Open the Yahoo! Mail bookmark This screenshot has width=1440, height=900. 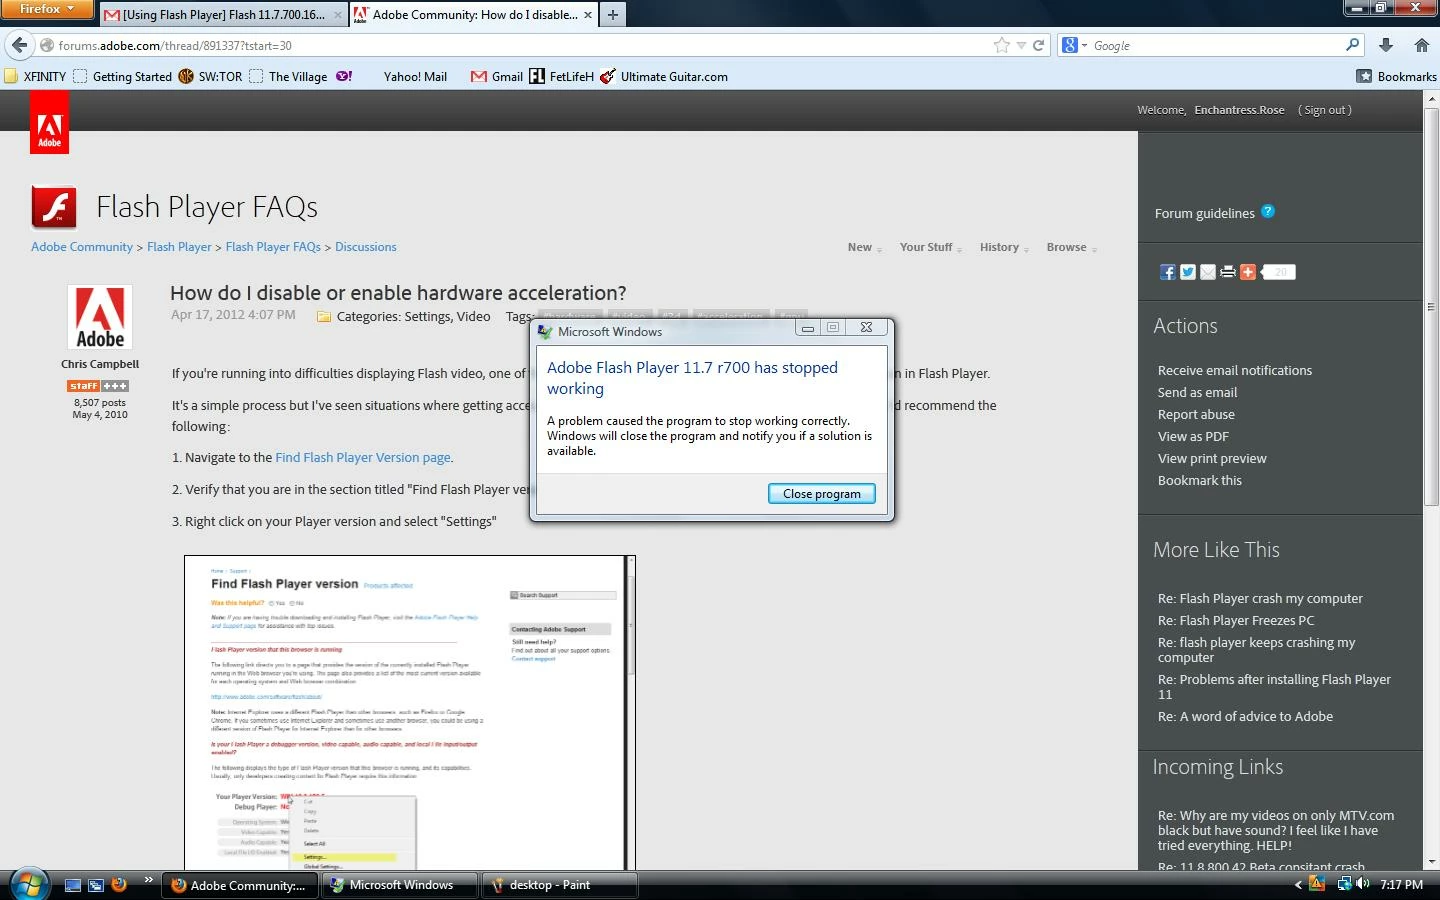click(415, 76)
